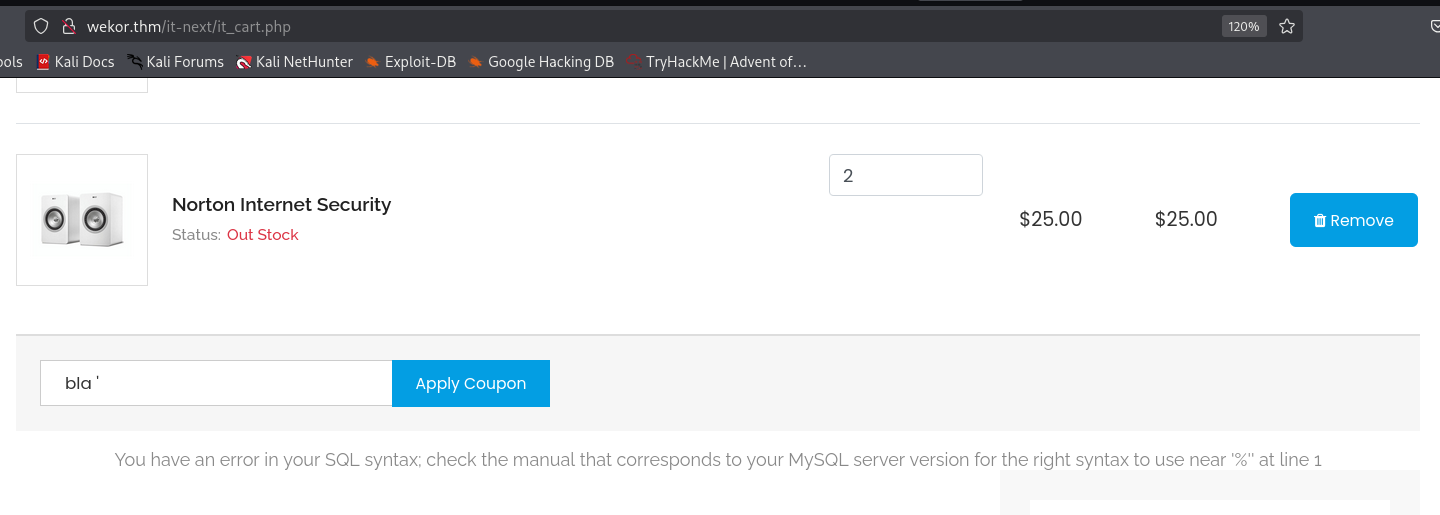Click the SQL syntax error message
Viewport: 1440px width, 515px height.
pos(718,460)
